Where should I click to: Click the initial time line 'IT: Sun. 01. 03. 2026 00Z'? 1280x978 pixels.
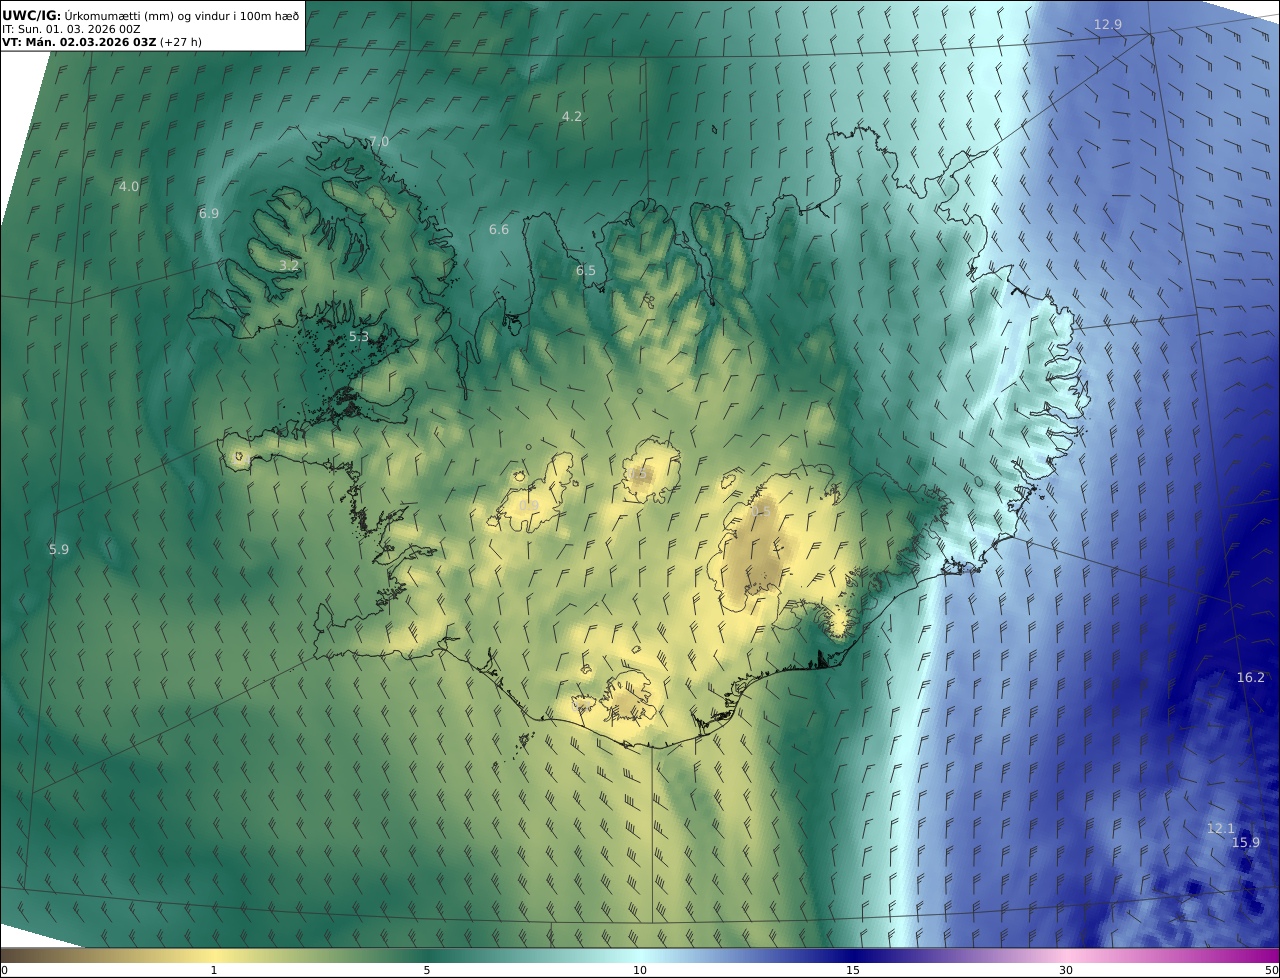pos(71,29)
